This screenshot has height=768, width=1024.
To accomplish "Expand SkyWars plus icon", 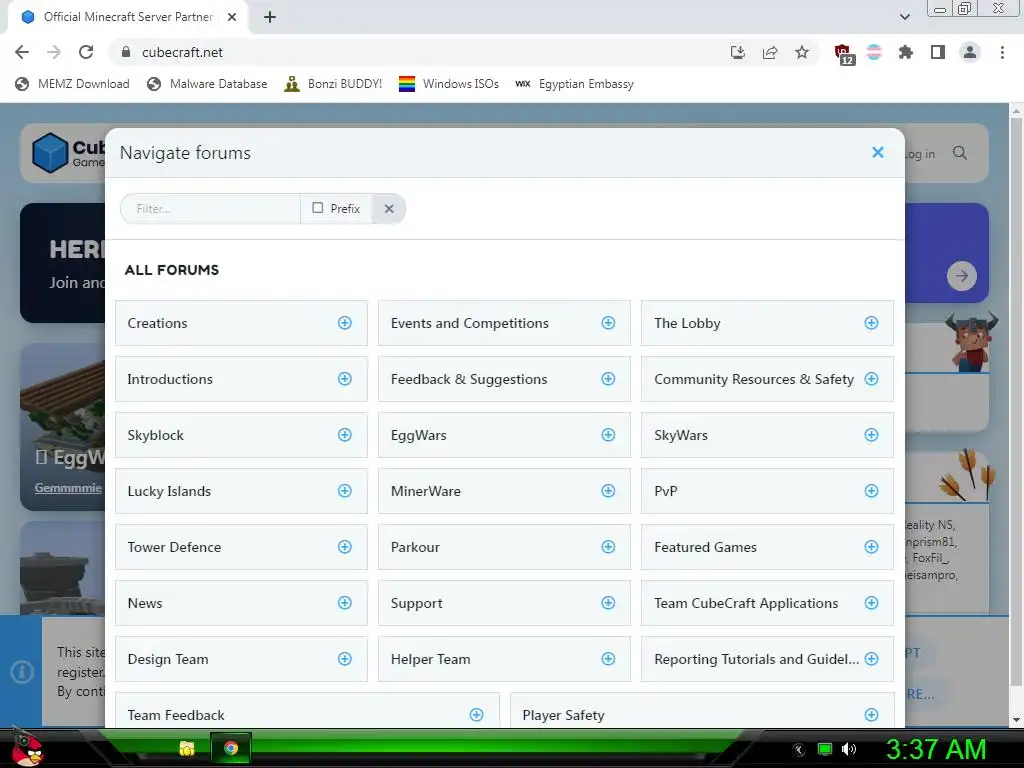I will pyautogui.click(x=871, y=435).
